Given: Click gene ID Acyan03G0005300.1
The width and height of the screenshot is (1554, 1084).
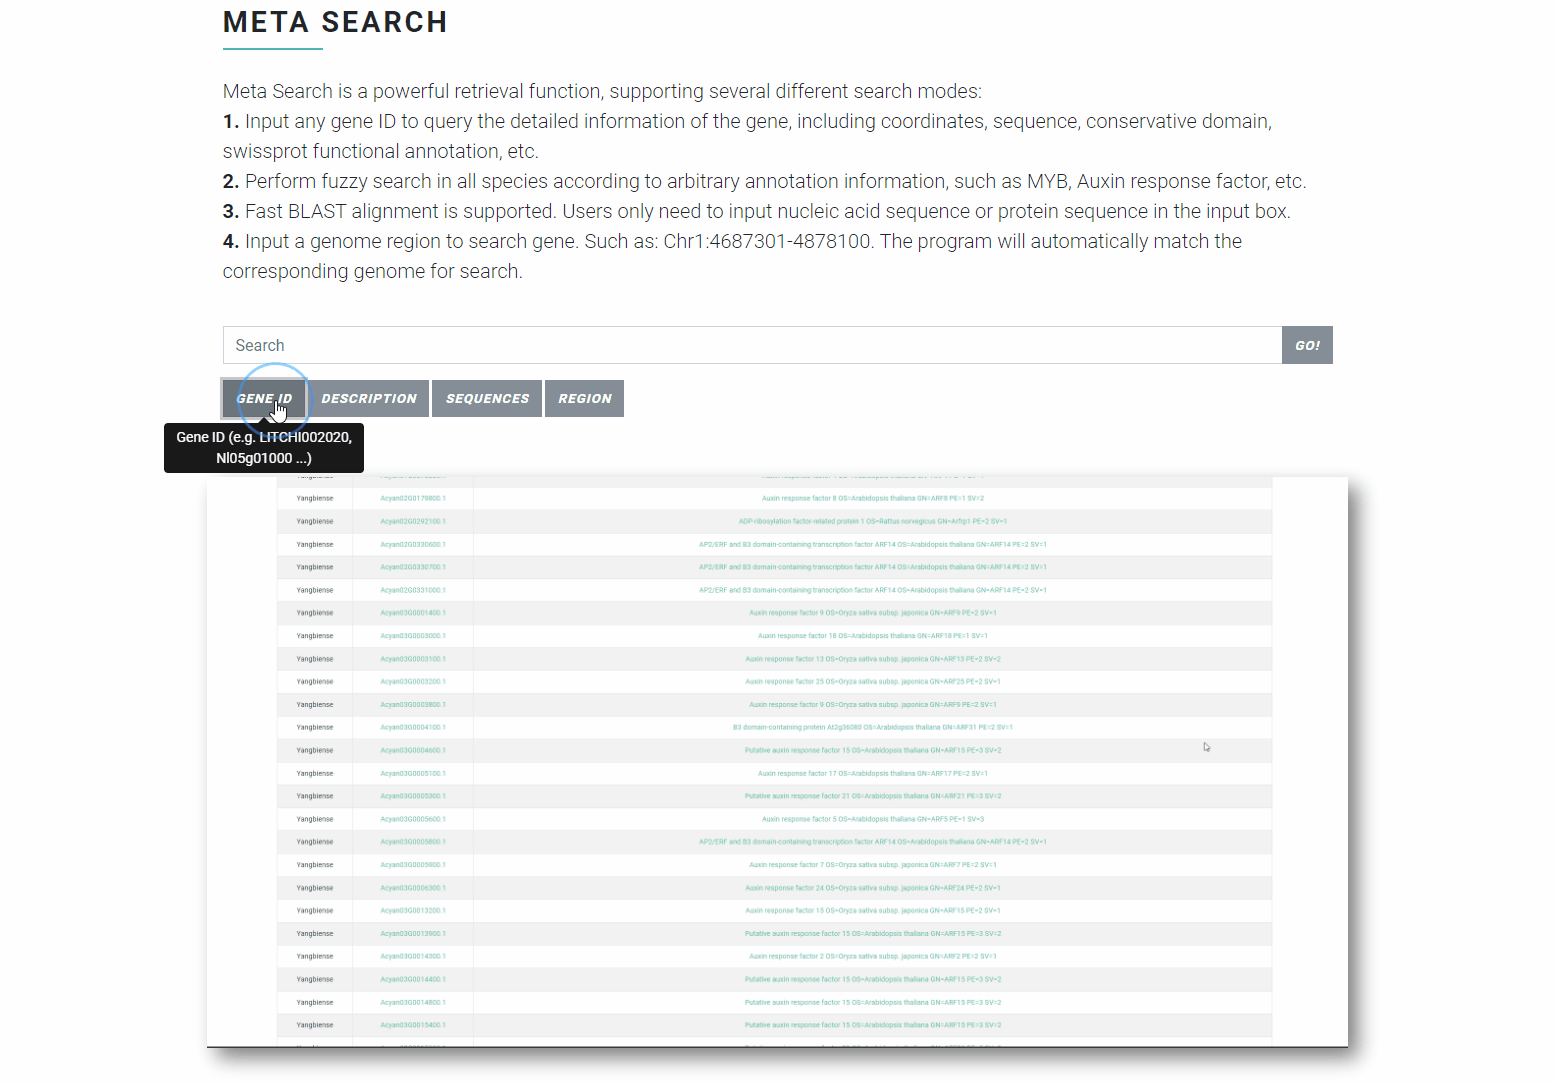Looking at the screenshot, I should pos(413,796).
